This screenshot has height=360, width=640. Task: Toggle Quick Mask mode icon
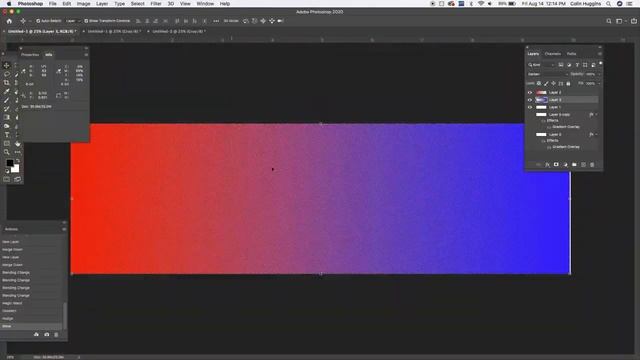(7, 179)
